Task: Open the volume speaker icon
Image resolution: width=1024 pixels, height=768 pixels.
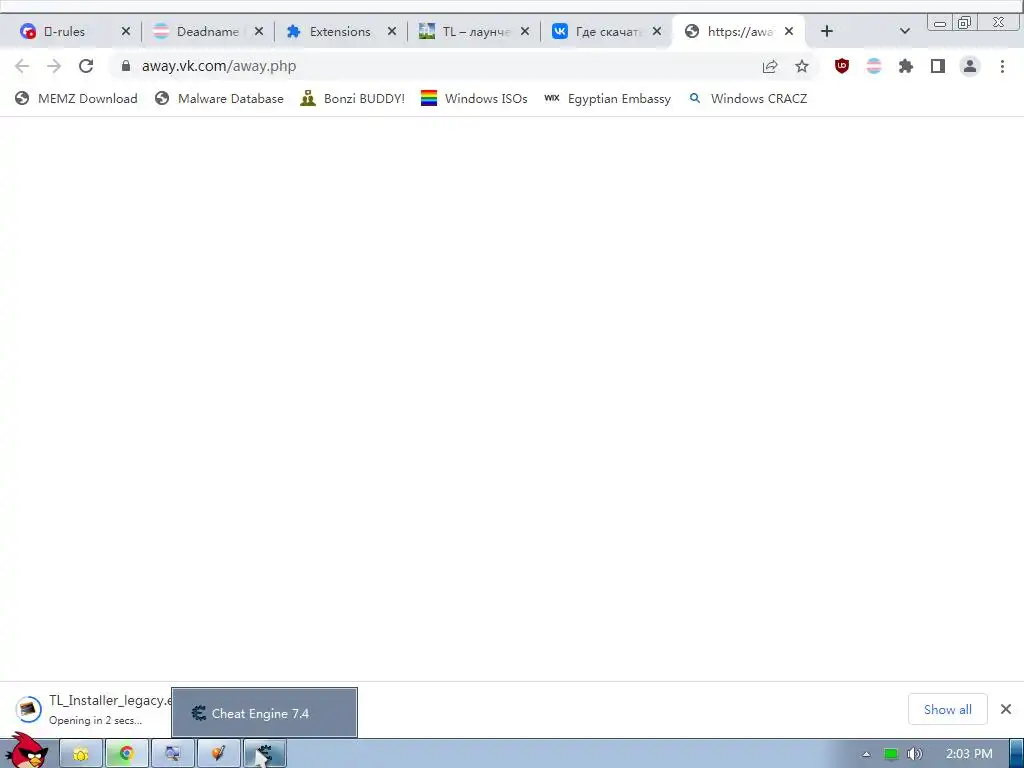Action: (x=914, y=754)
